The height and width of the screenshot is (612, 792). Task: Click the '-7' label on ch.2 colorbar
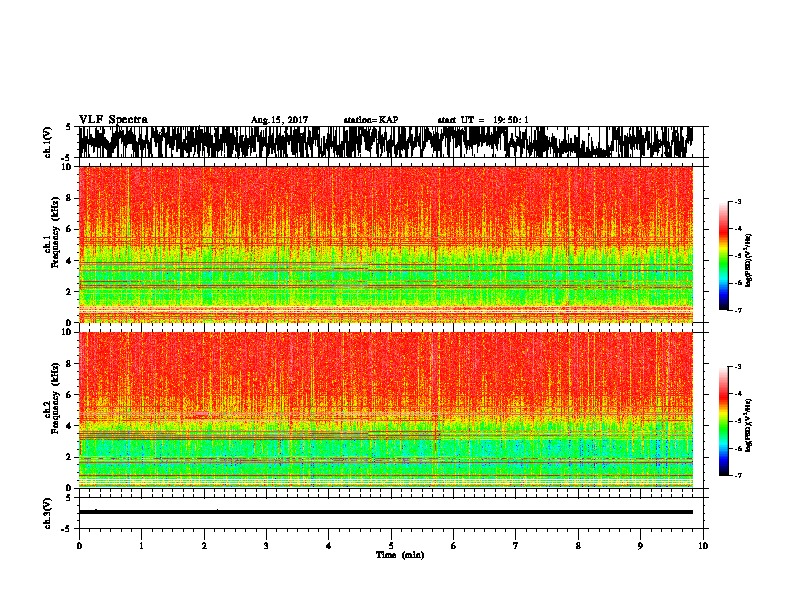pos(738,475)
